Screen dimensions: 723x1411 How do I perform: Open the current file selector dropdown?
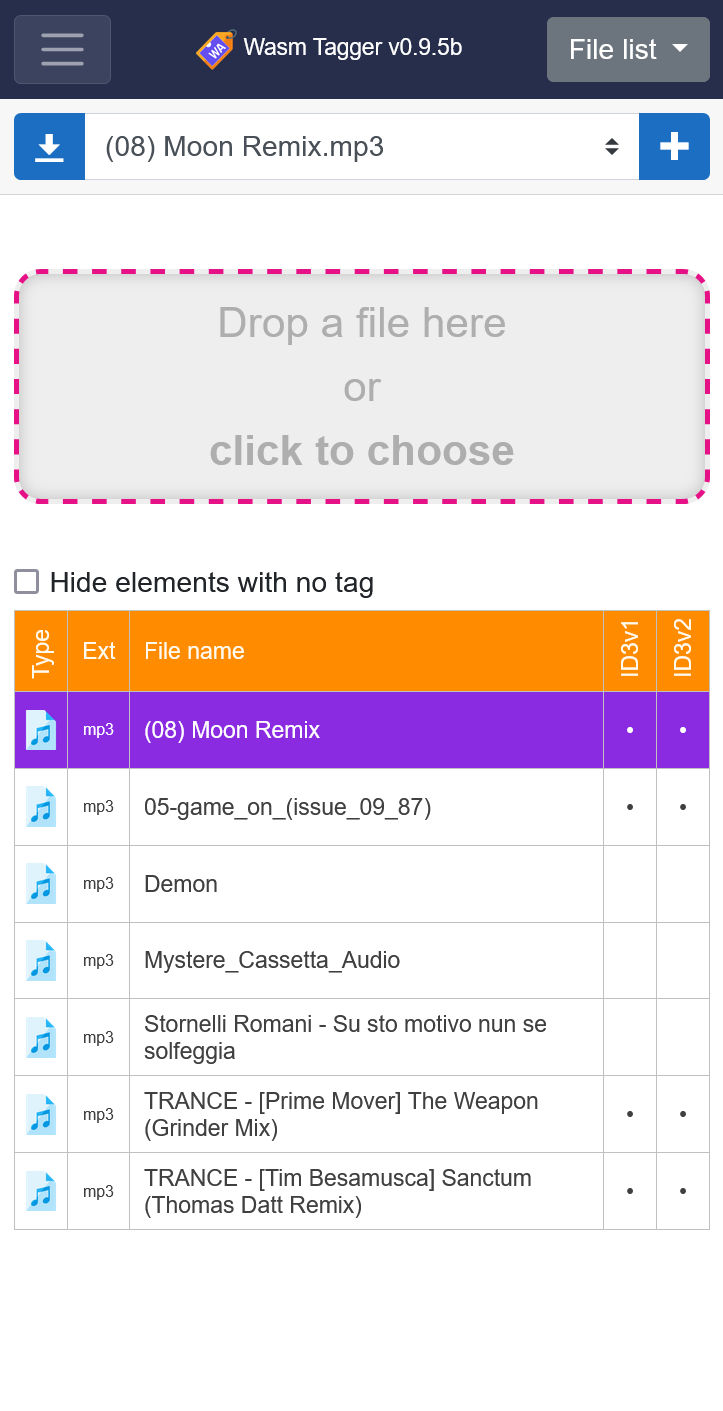click(361, 147)
